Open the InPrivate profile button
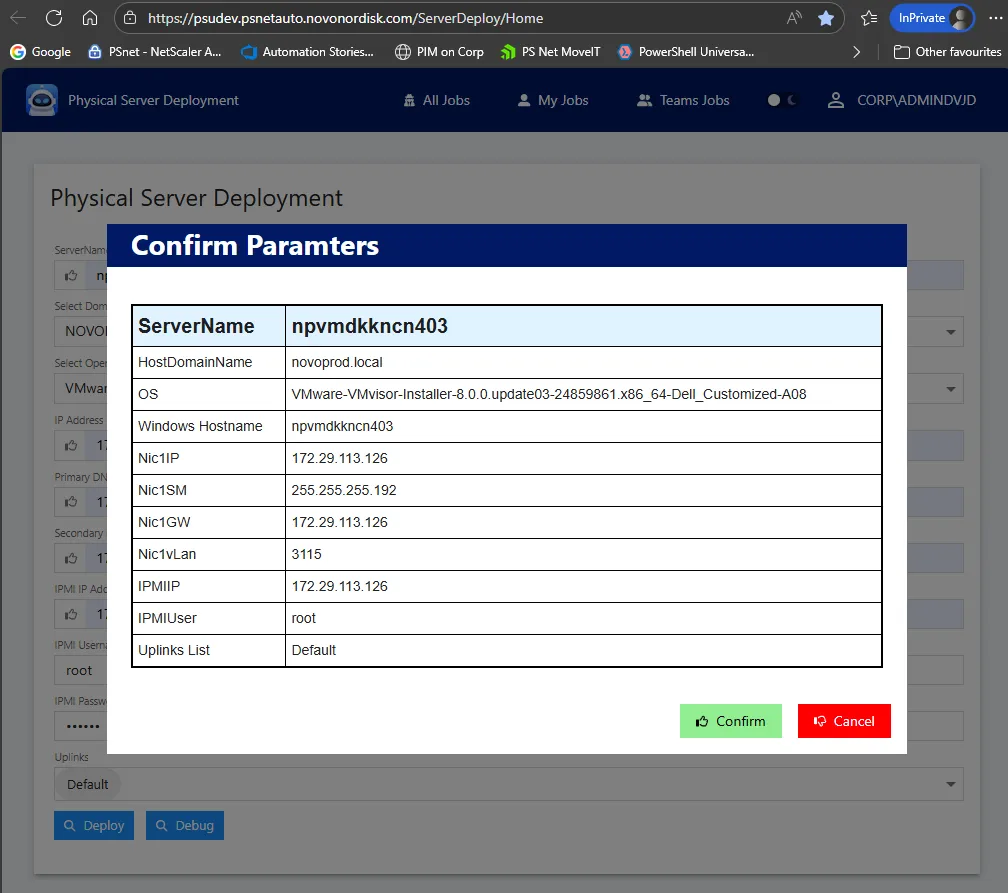The height and width of the screenshot is (893, 1008). pos(931,18)
